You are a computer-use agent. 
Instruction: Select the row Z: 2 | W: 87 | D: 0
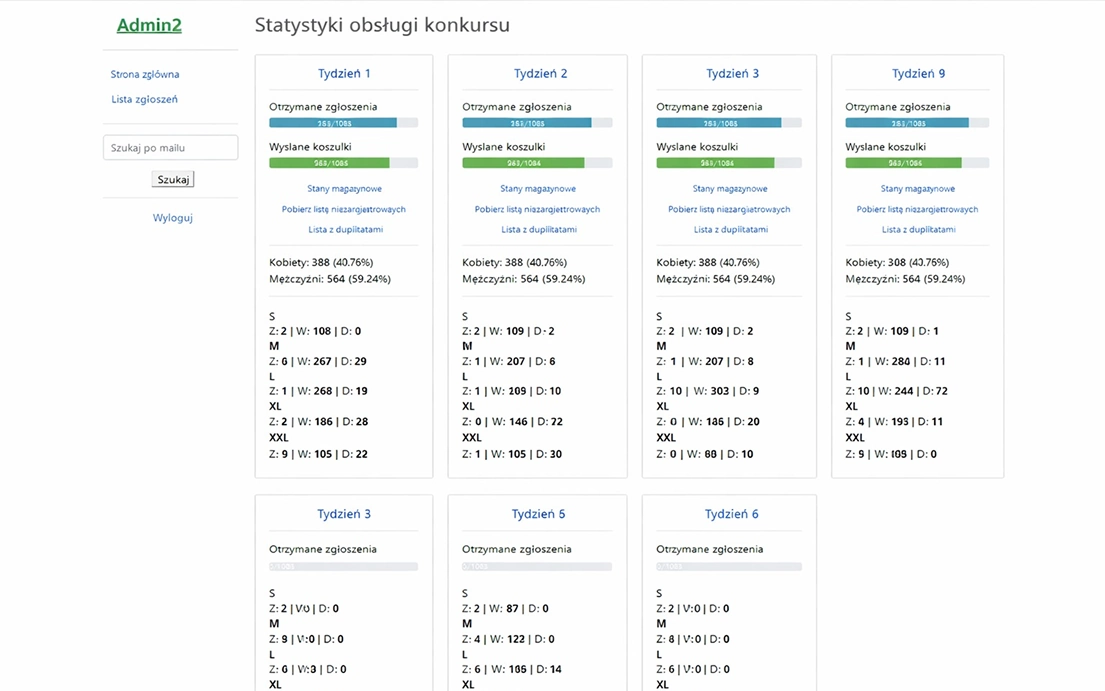(x=505, y=609)
